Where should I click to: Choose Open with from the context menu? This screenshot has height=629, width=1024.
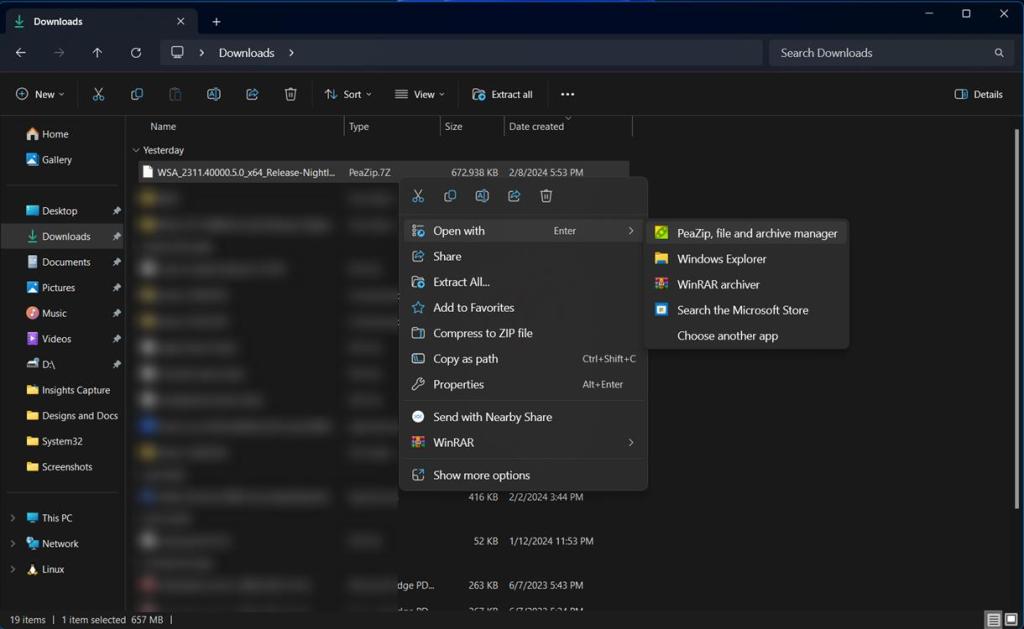click(x=522, y=231)
